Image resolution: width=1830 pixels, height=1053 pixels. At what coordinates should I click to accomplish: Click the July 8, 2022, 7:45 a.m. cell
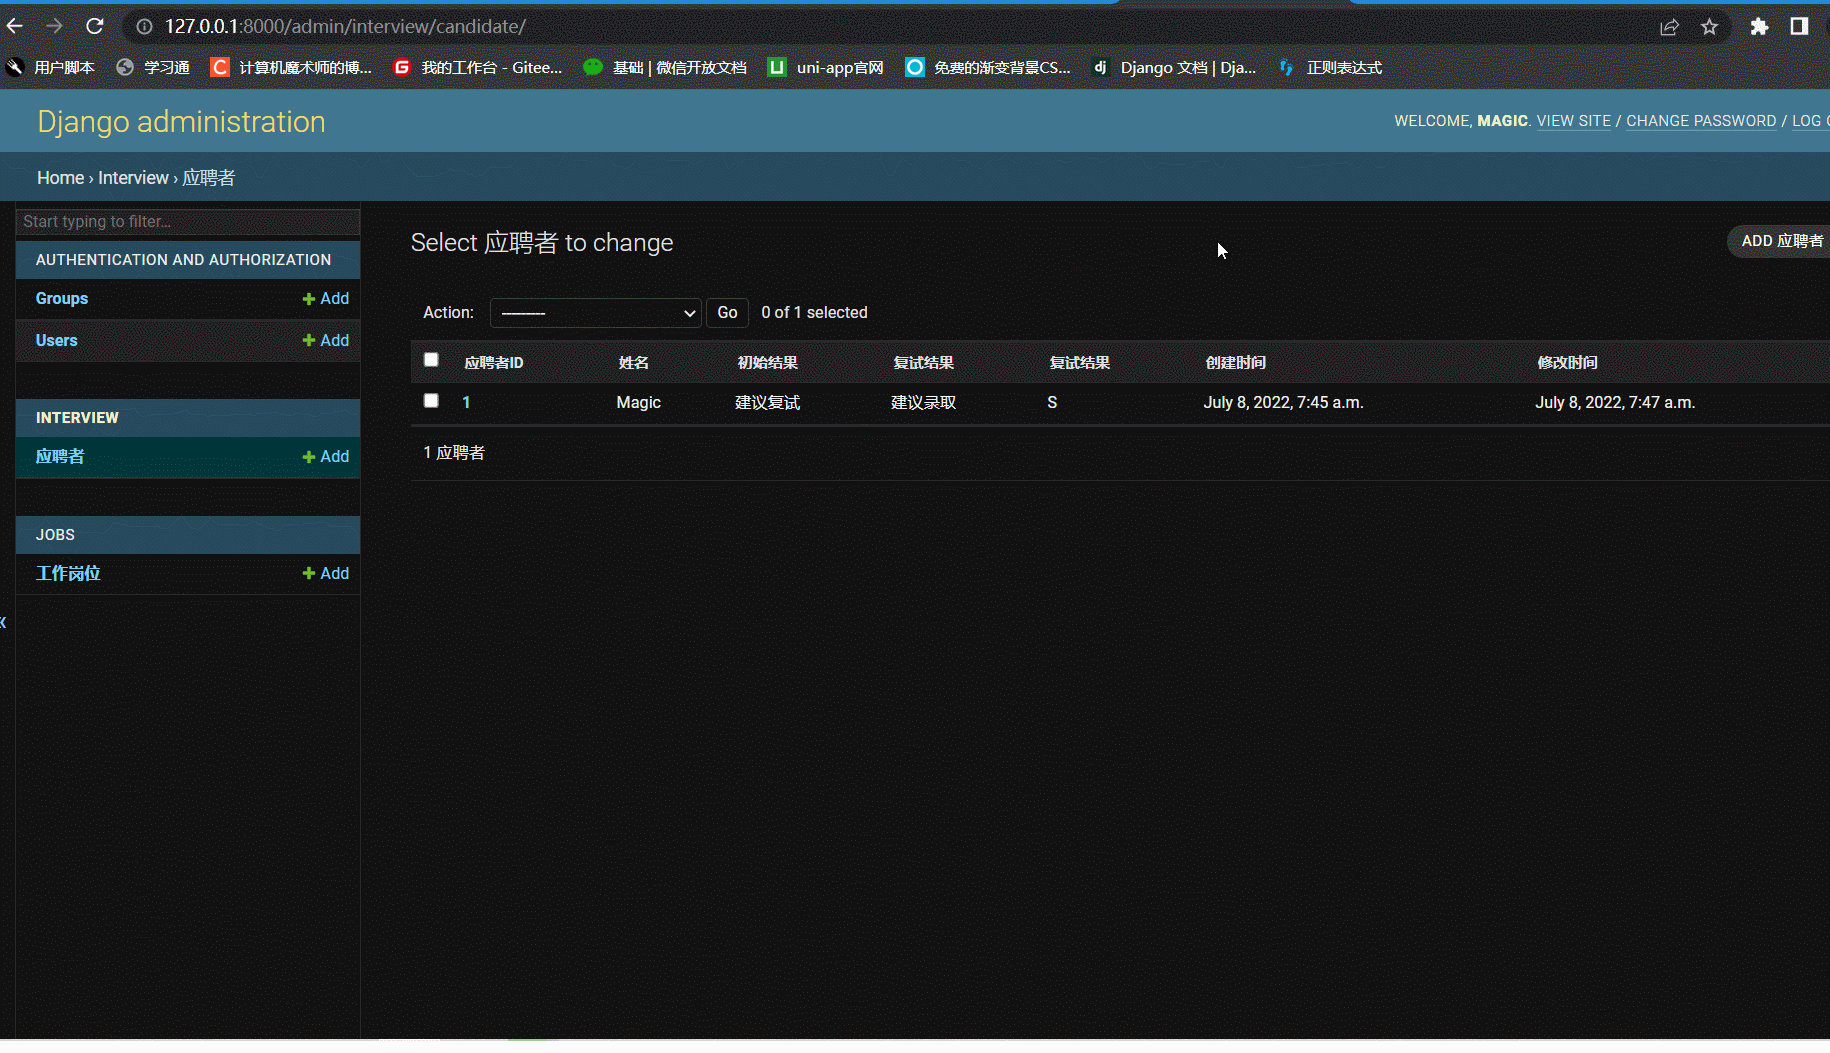point(1283,402)
